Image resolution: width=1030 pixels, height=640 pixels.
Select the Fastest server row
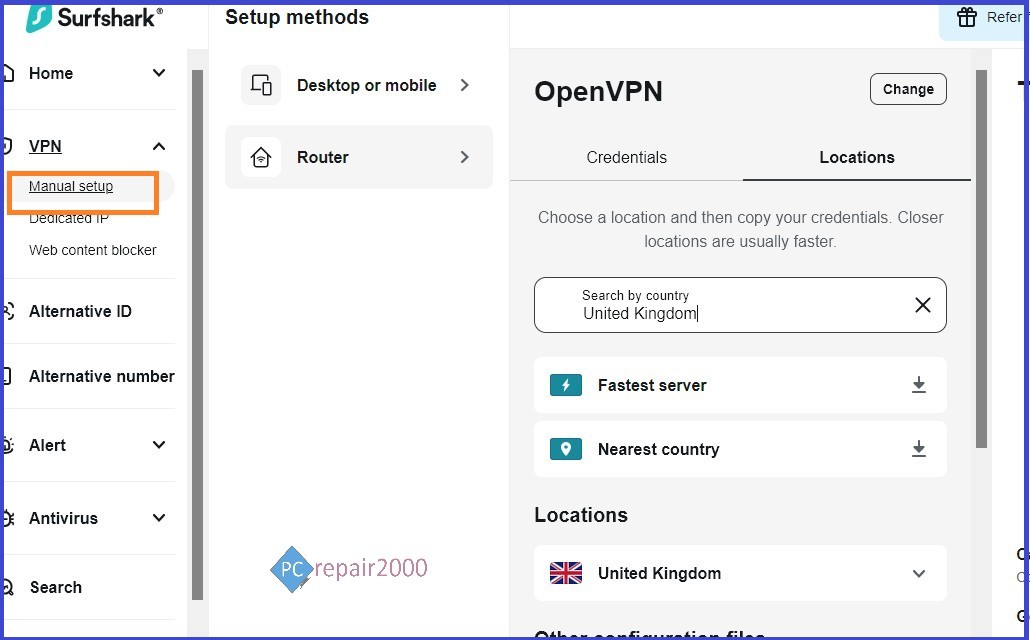[740, 385]
